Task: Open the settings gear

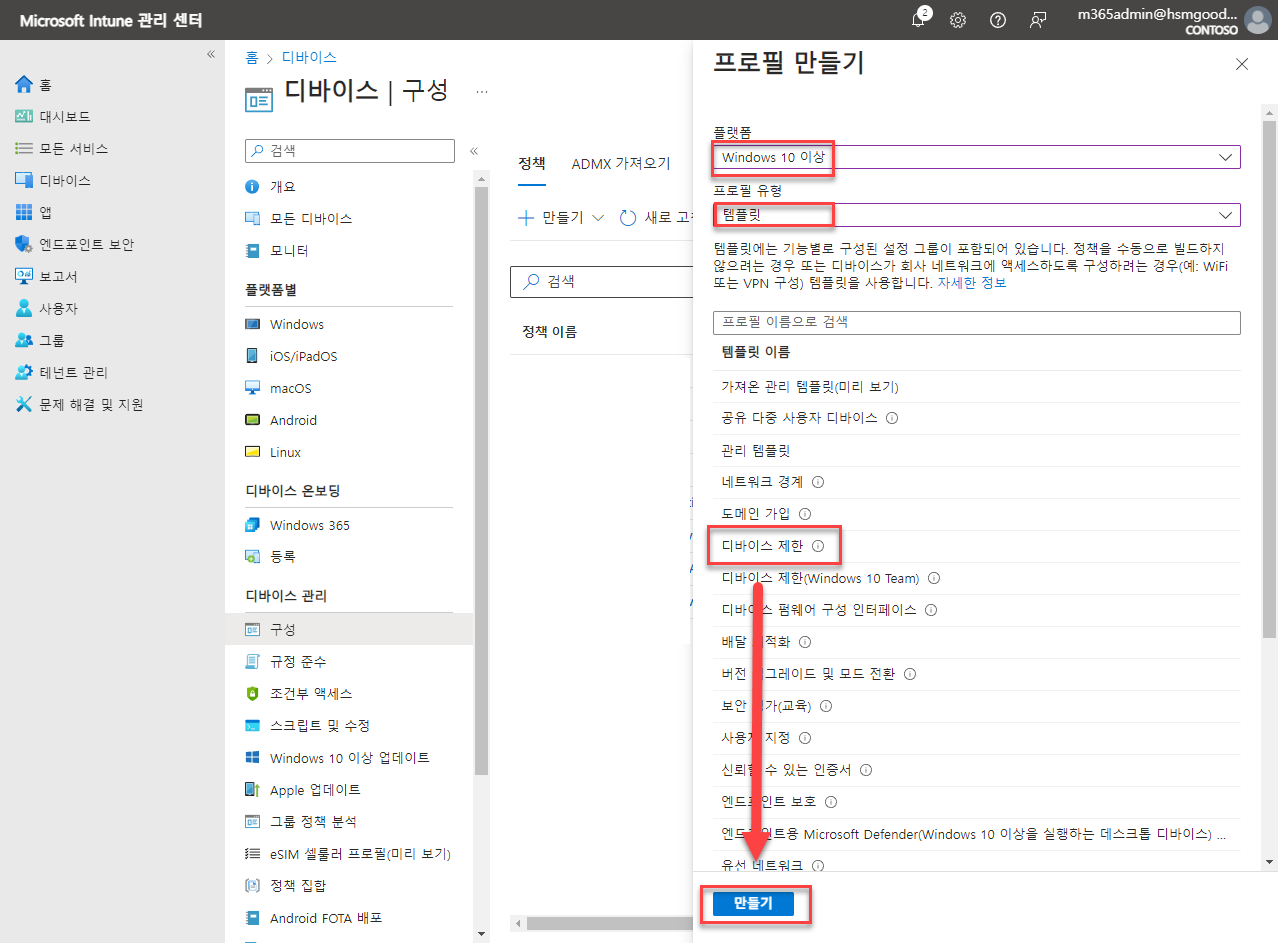Action: click(957, 19)
